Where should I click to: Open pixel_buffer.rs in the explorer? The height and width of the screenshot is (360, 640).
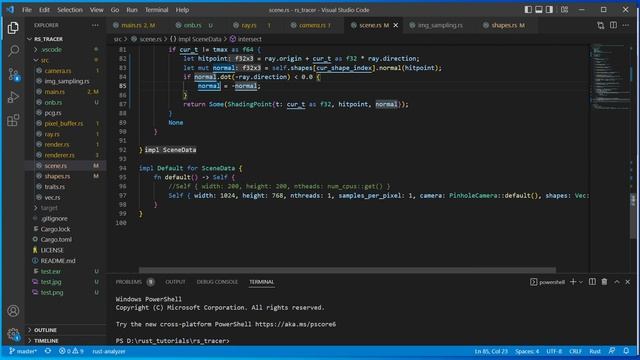[64, 123]
